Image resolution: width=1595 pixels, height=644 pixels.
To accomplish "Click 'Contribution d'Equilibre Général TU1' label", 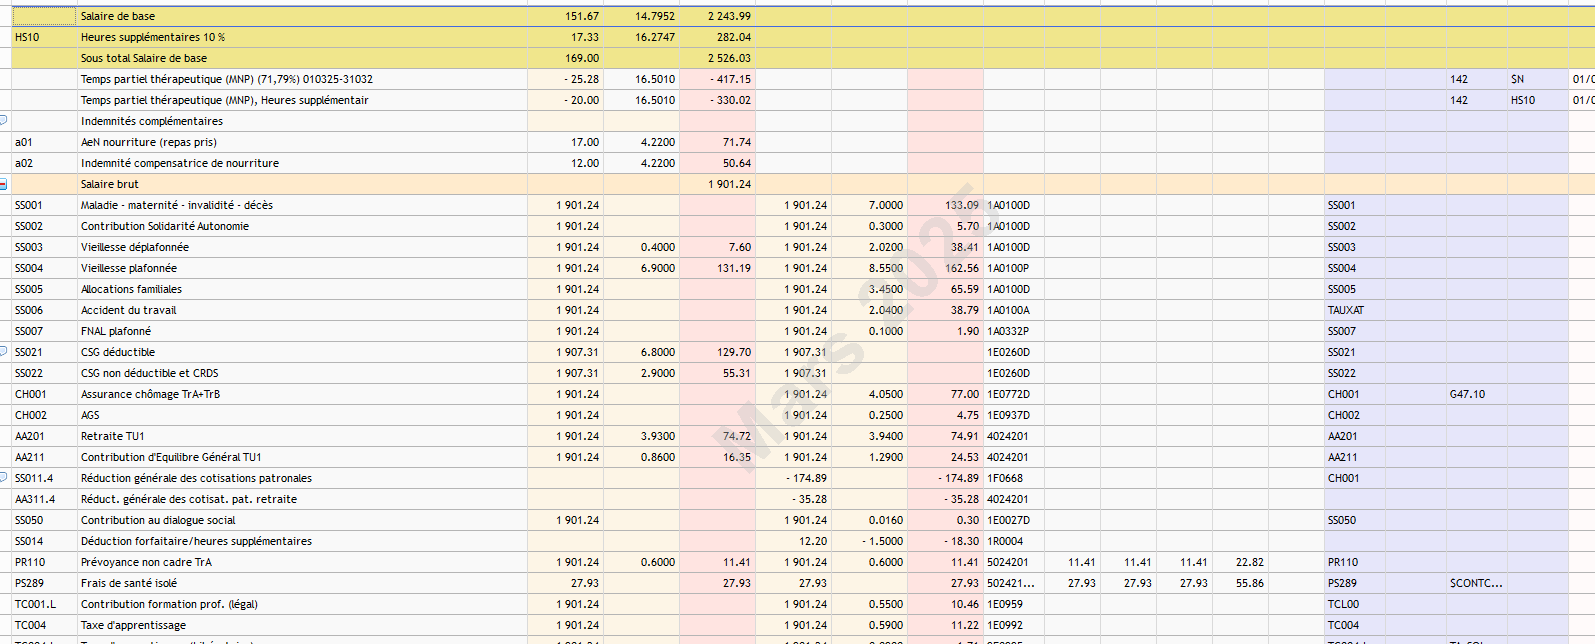I will click(x=171, y=457).
